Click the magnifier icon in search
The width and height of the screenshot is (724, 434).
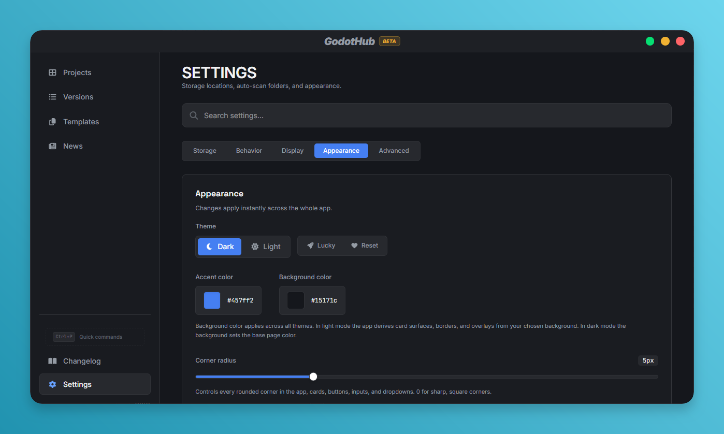click(x=194, y=115)
